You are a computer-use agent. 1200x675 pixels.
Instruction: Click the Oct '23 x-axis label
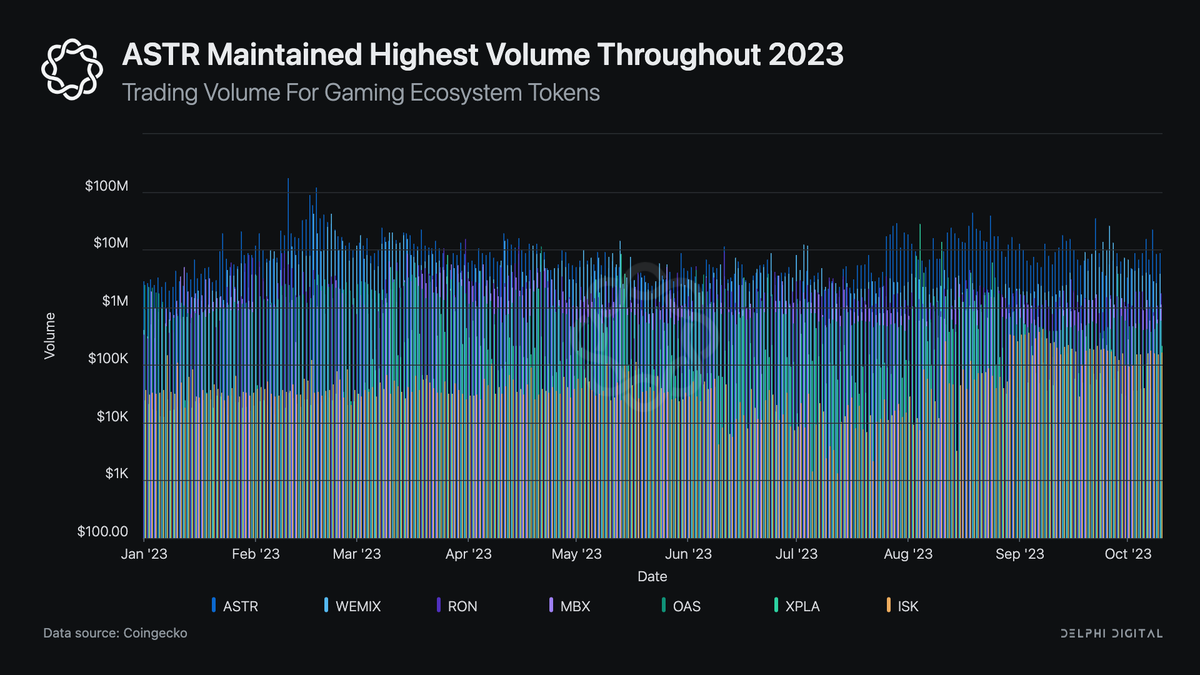[1127, 553]
